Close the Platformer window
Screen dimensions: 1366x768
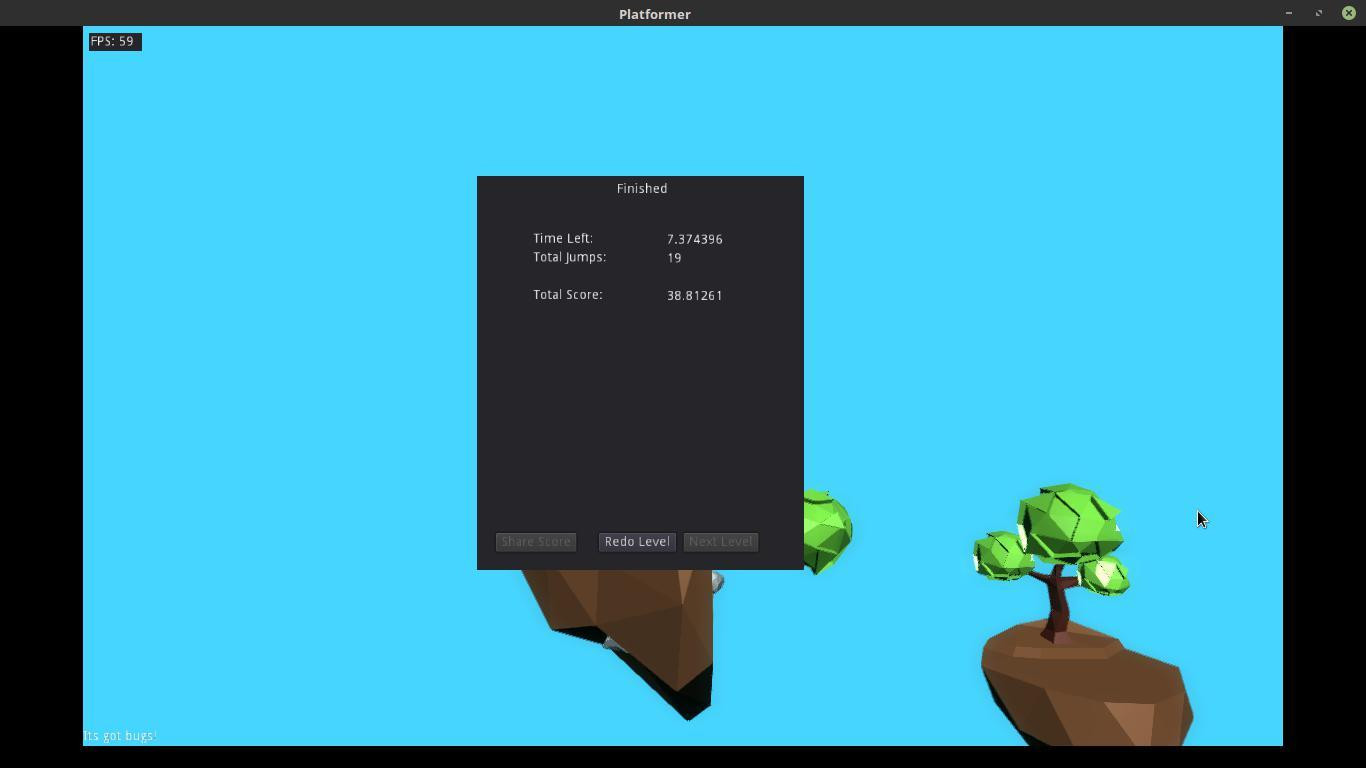1348,13
